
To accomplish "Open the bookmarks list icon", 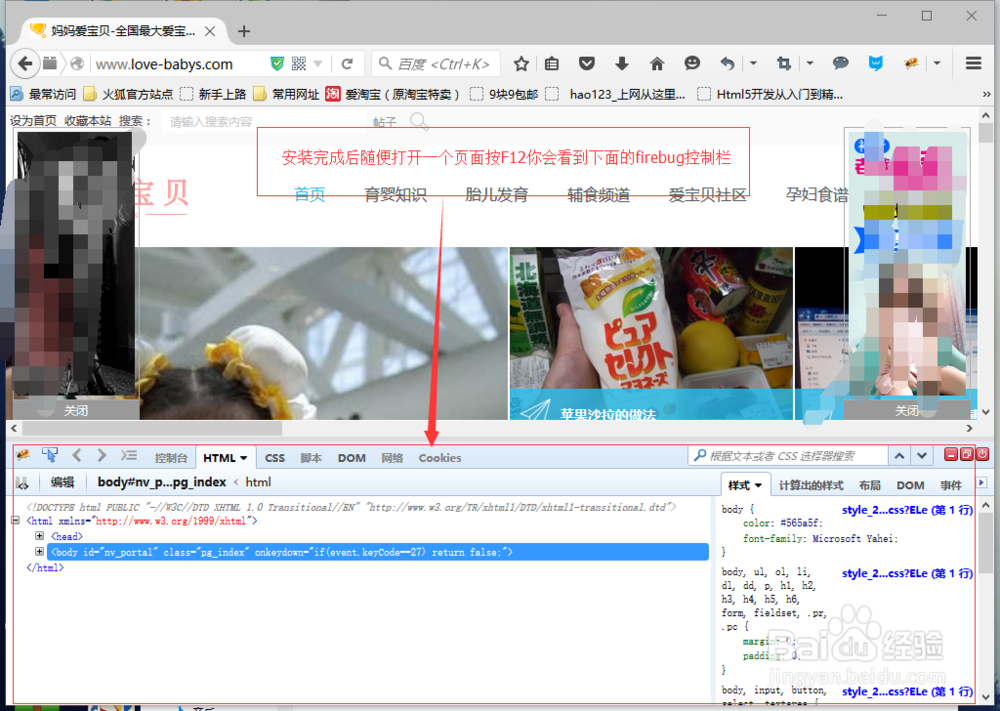I will pos(552,64).
